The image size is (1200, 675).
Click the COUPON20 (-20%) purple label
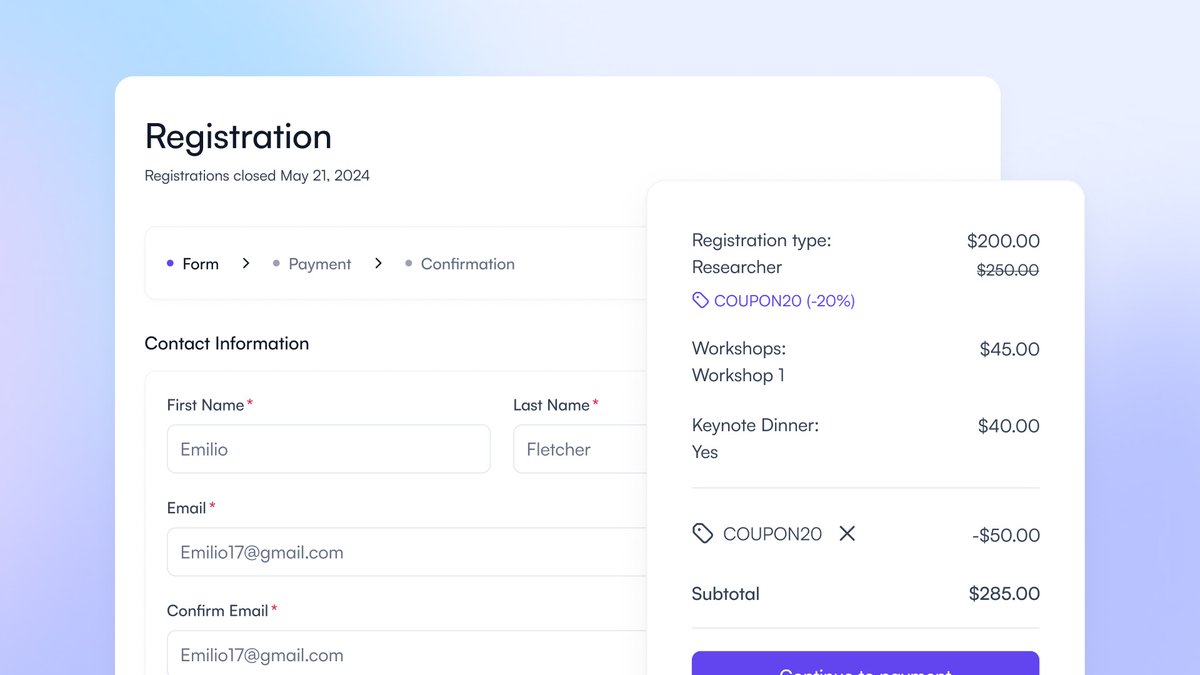(x=785, y=300)
